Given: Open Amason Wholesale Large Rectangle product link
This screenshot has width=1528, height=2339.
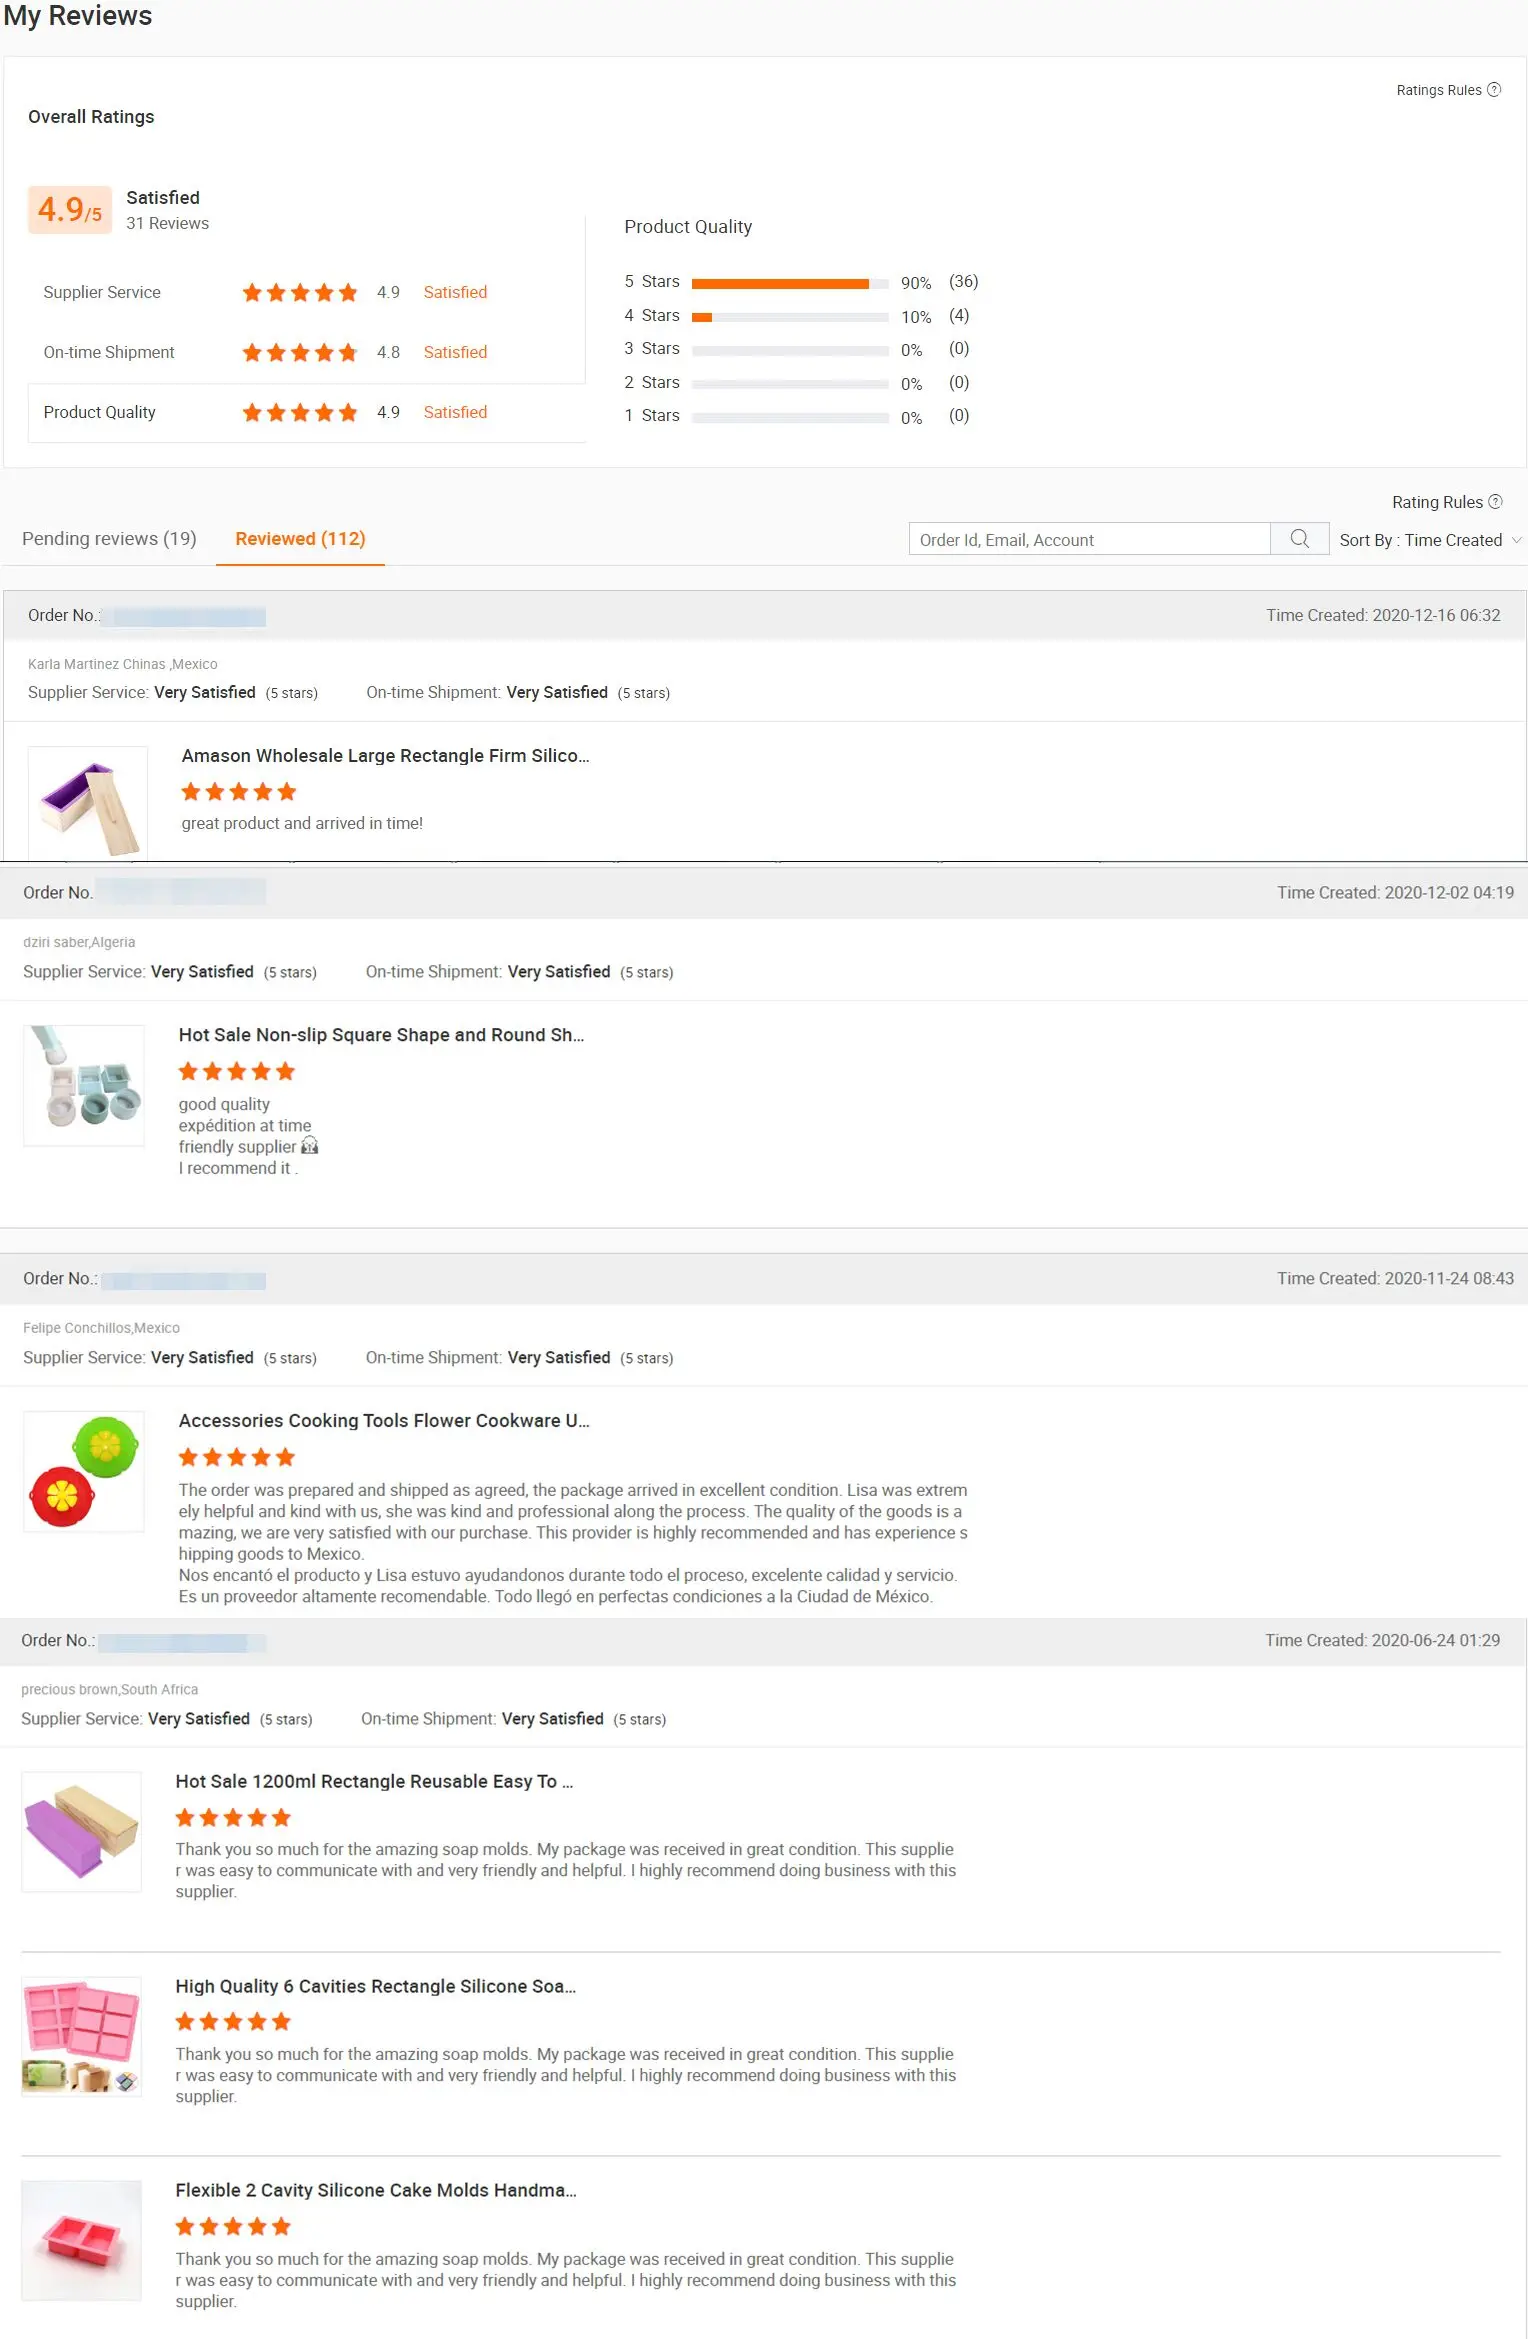Looking at the screenshot, I should coord(385,756).
